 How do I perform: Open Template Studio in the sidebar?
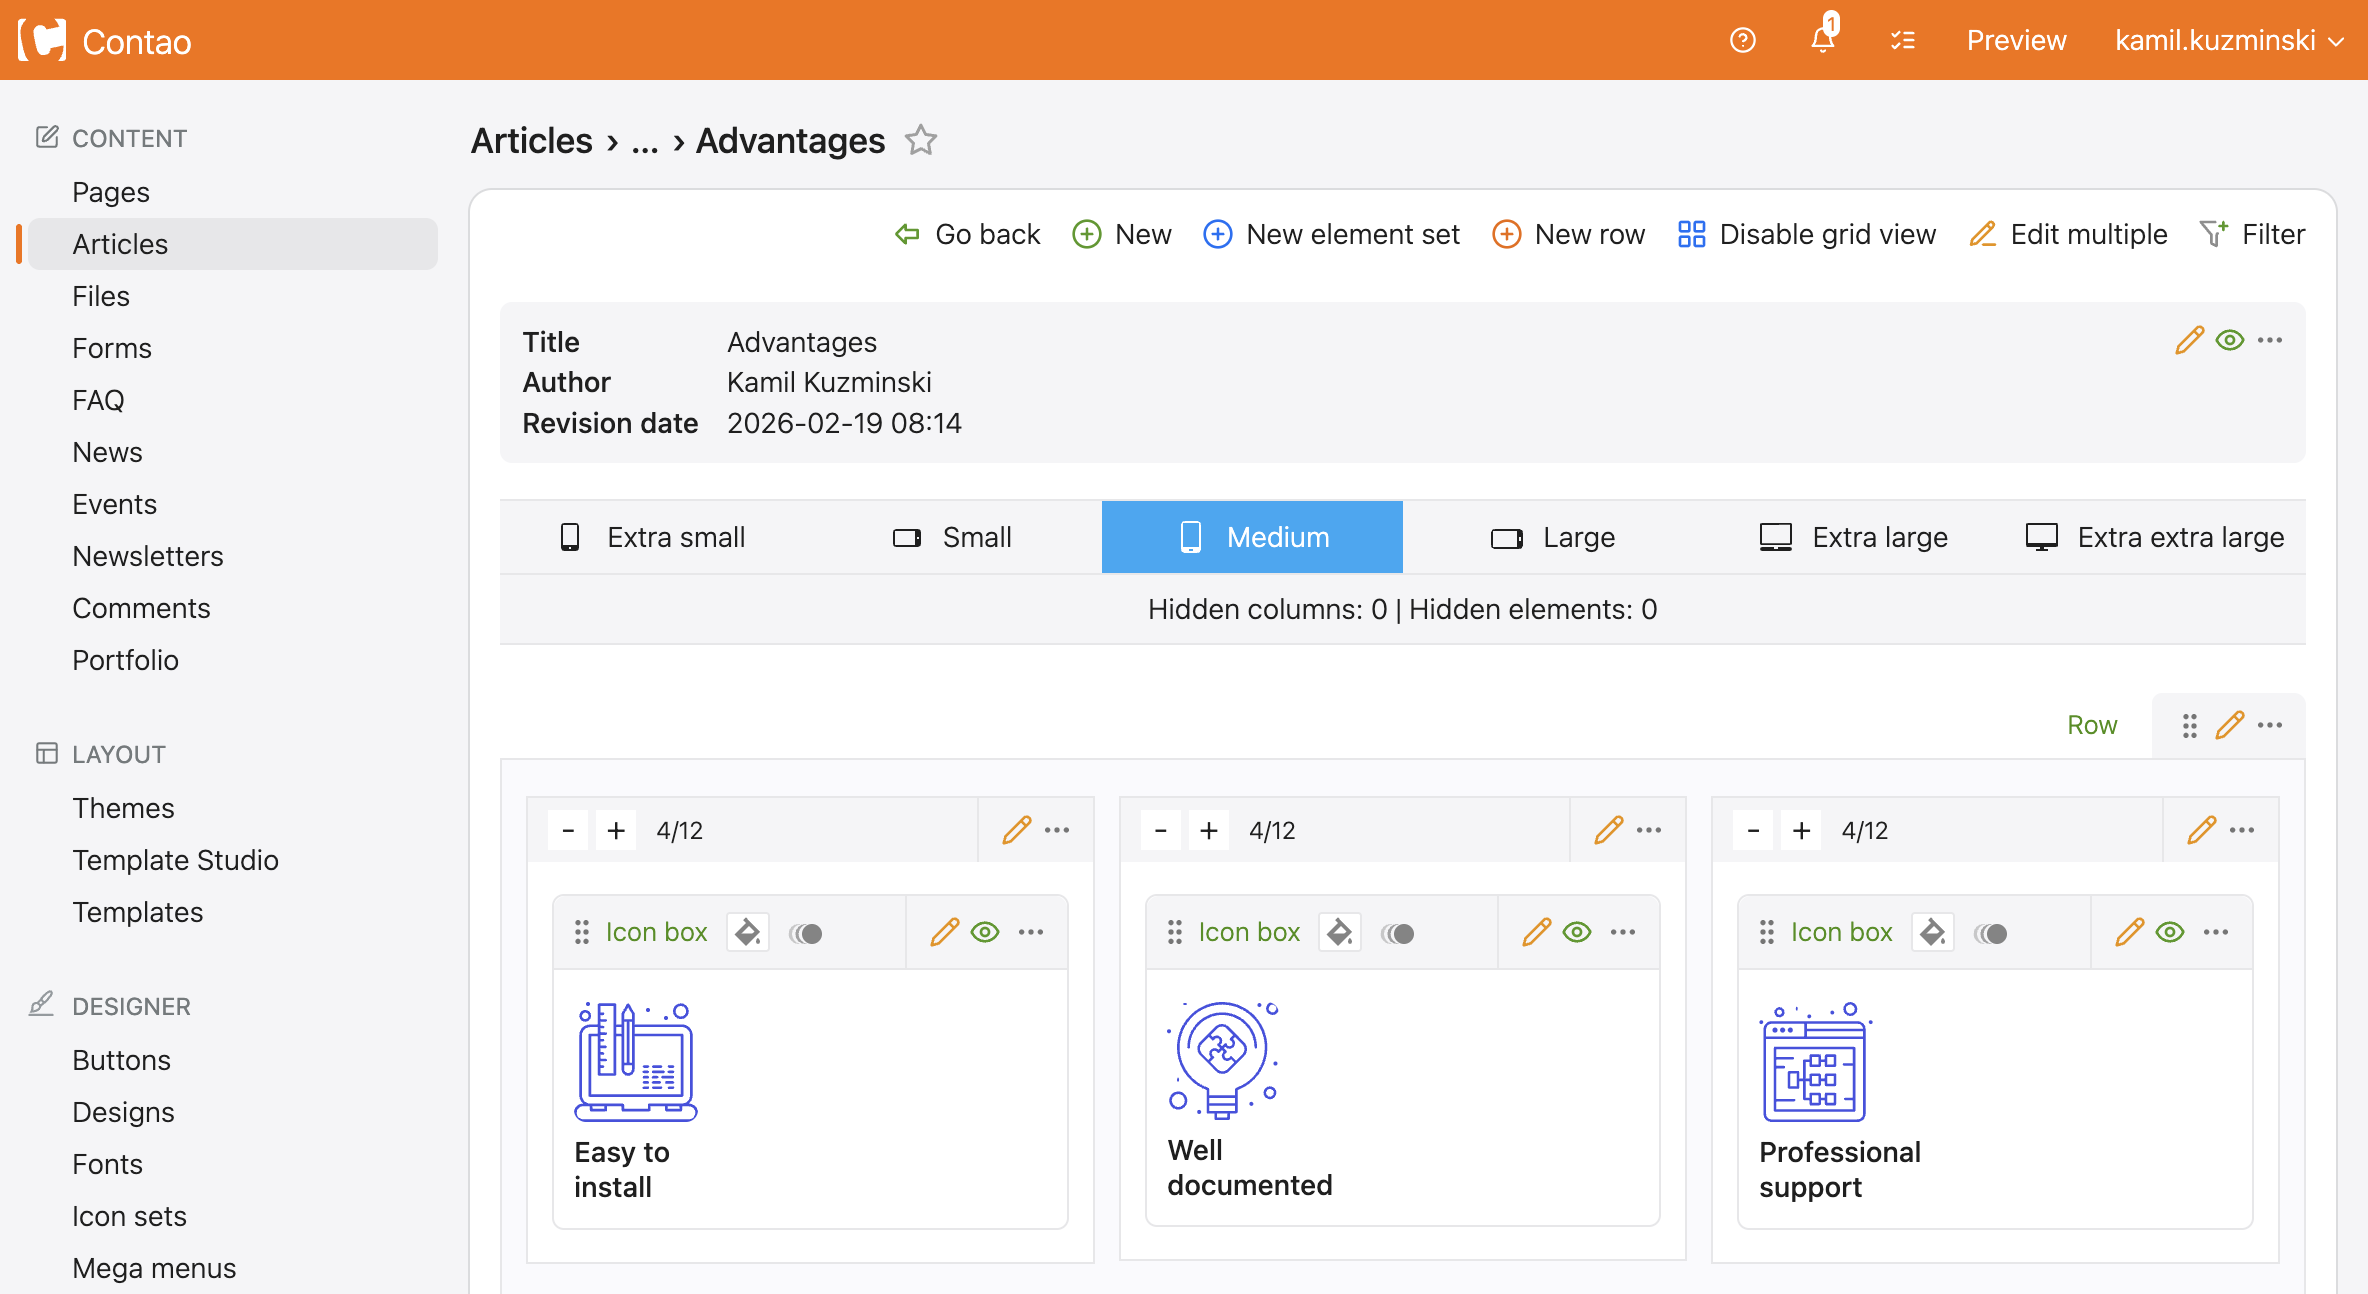(x=175, y=860)
